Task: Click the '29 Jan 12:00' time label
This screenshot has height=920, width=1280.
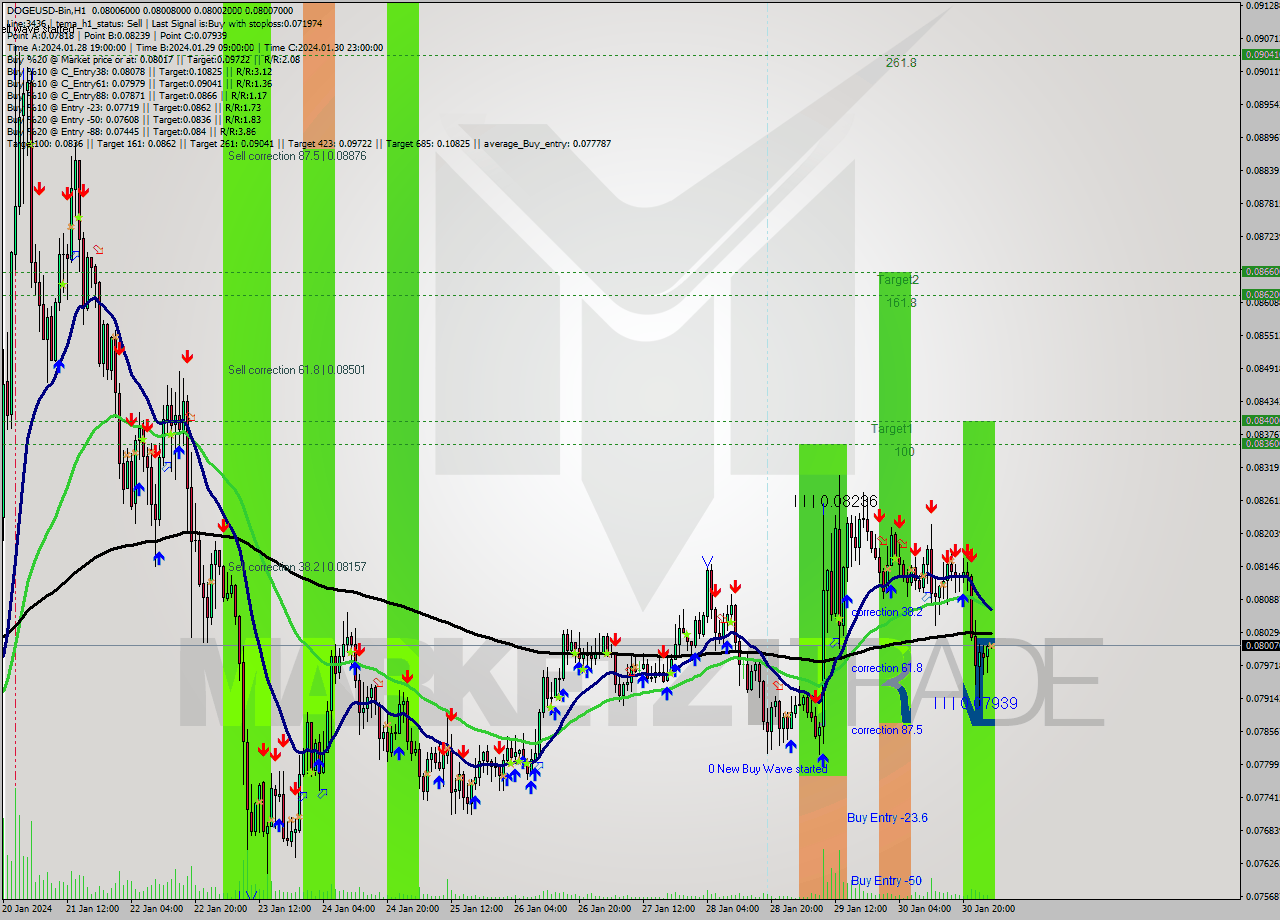Action: (860, 909)
